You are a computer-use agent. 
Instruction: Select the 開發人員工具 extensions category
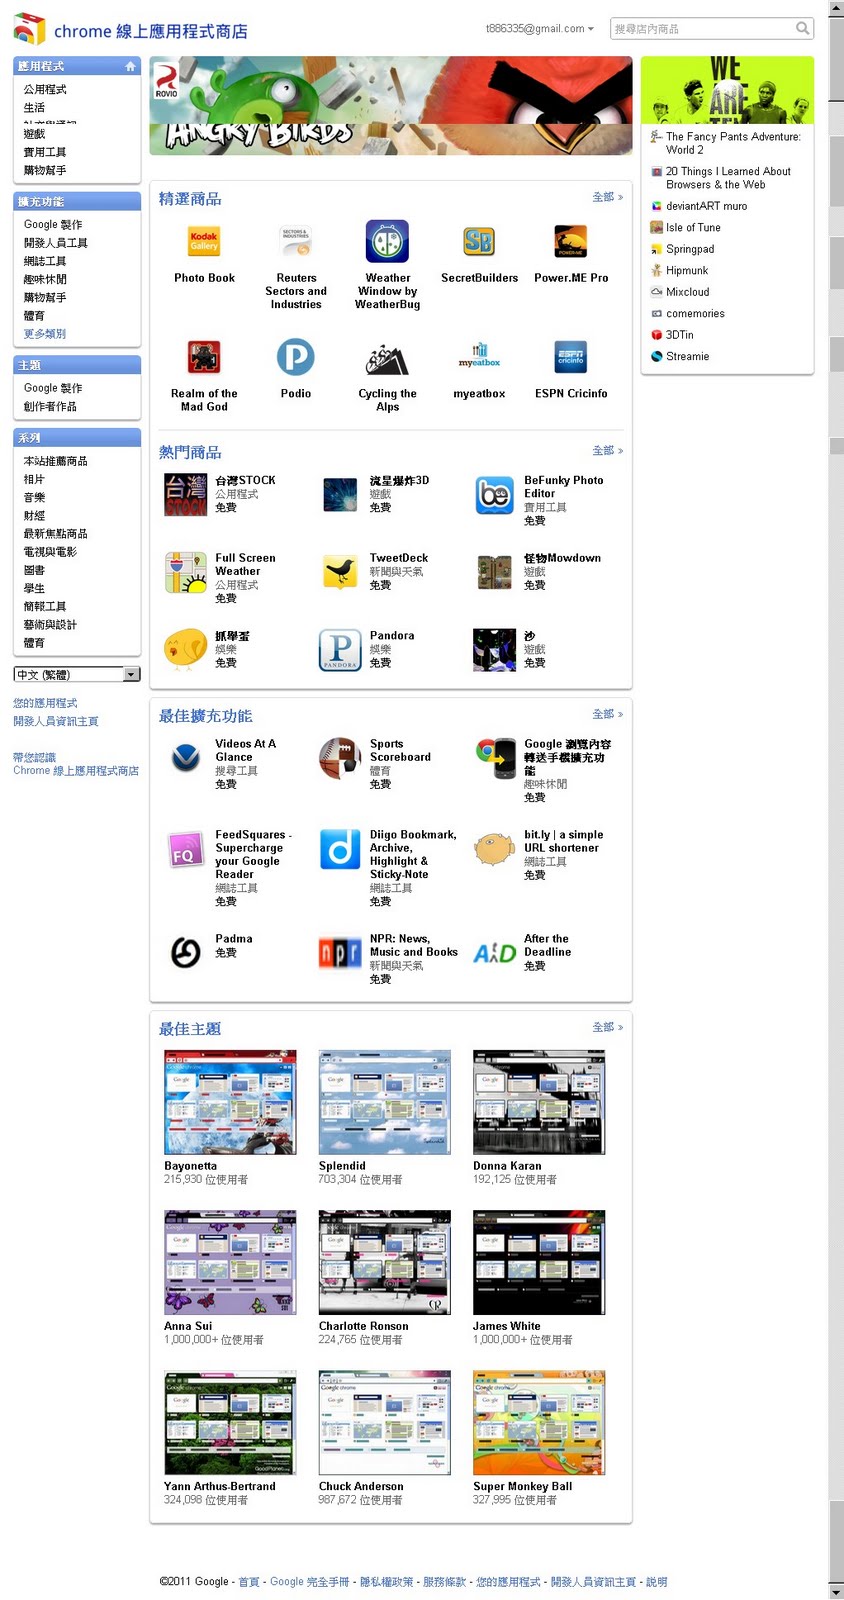(x=56, y=243)
